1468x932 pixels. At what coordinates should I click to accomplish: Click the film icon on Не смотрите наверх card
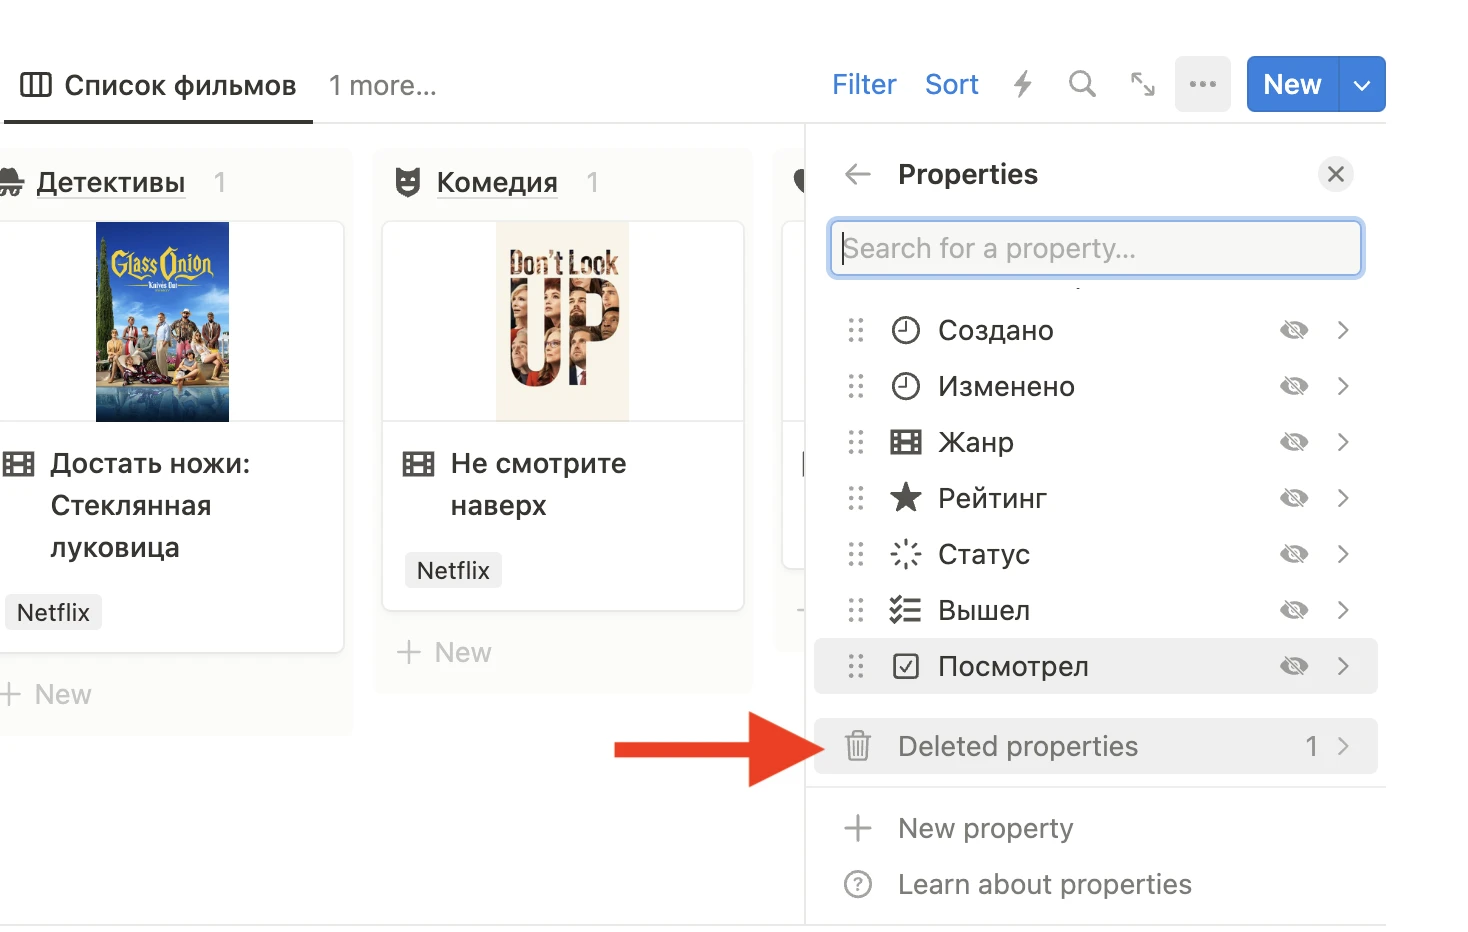[418, 464]
